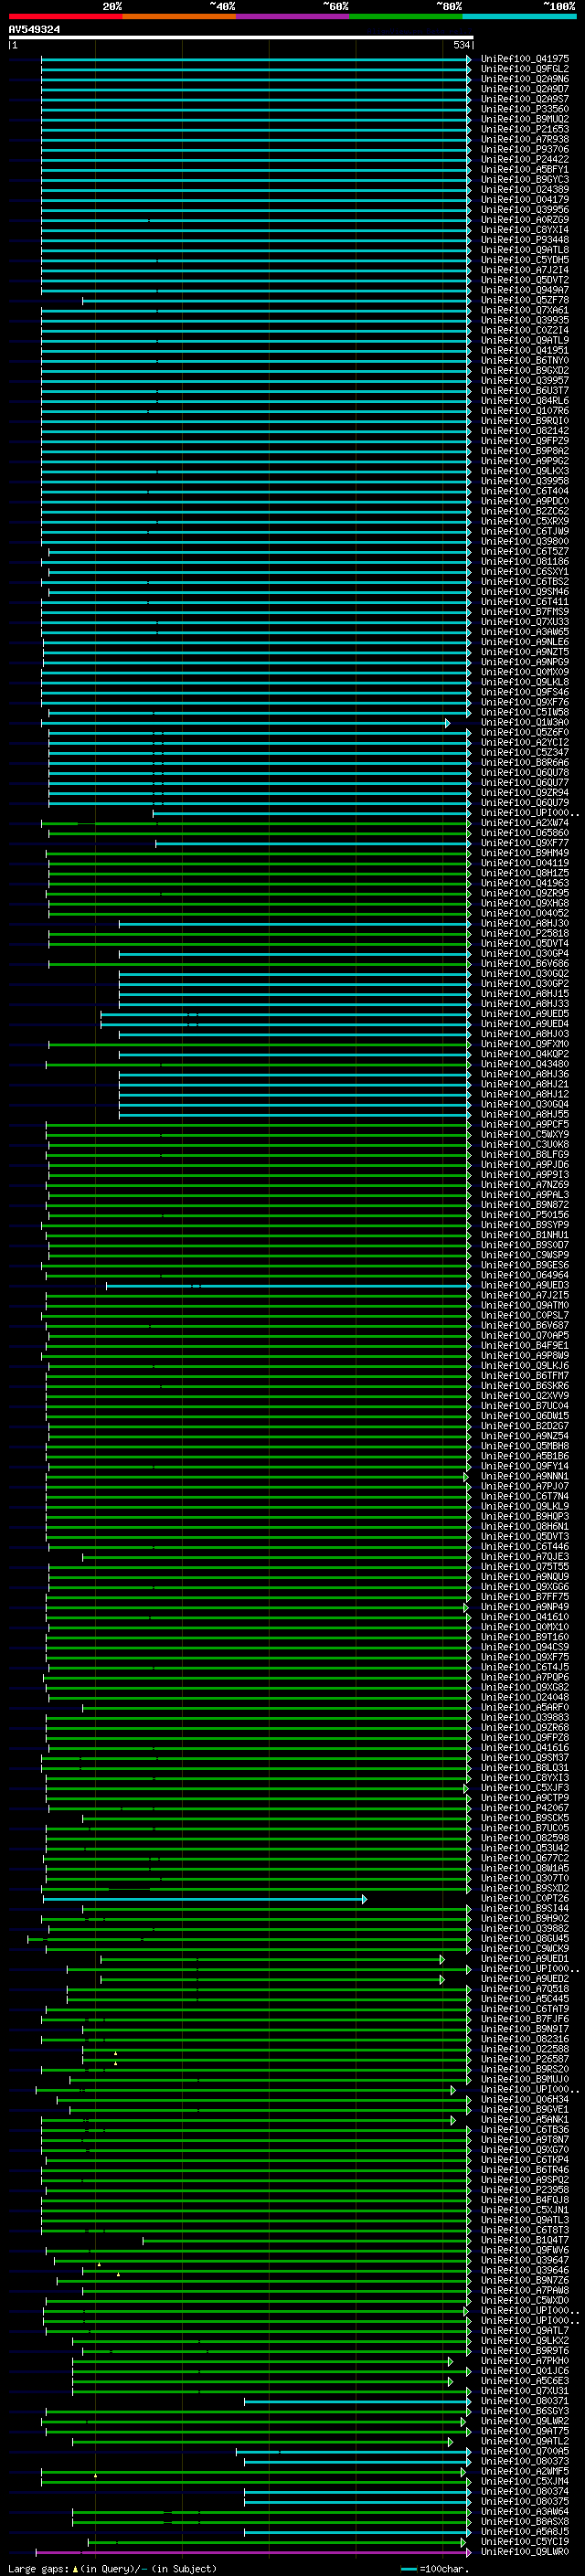Open hit UniRef100_Q5ZF78
Image resolution: width=585 pixels, height=2576 pixels.
point(525,300)
